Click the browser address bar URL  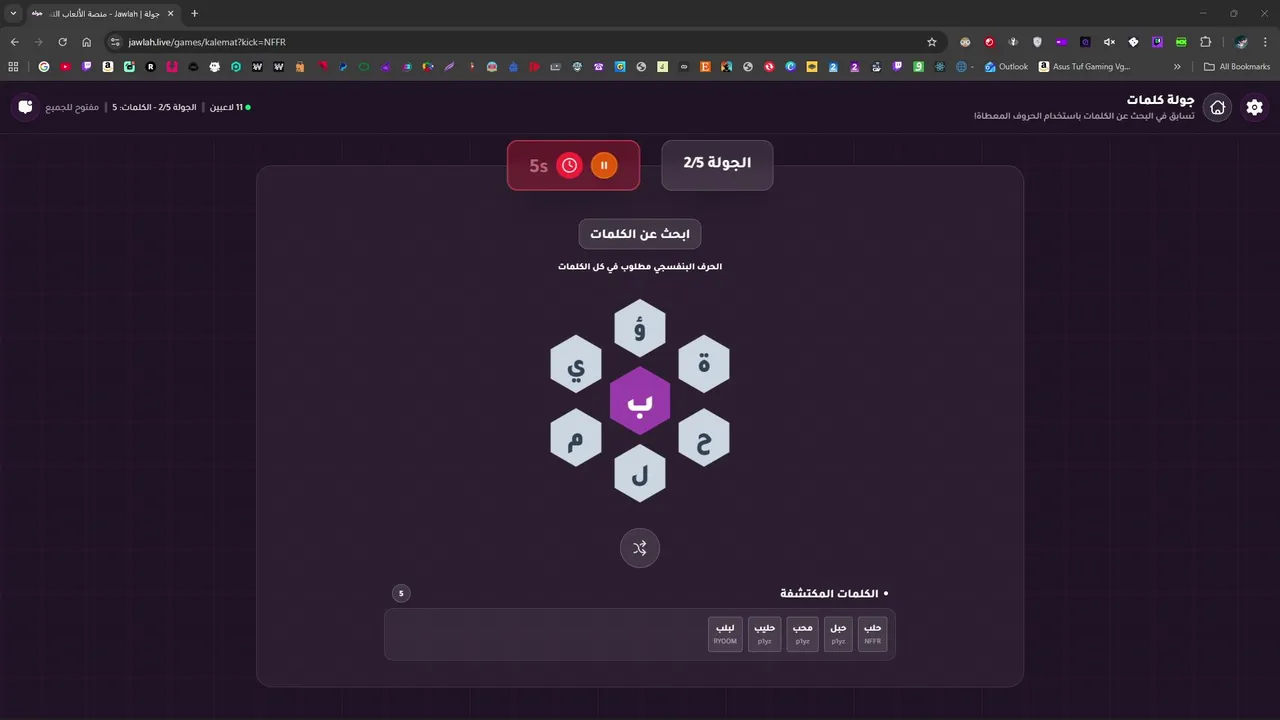207,42
